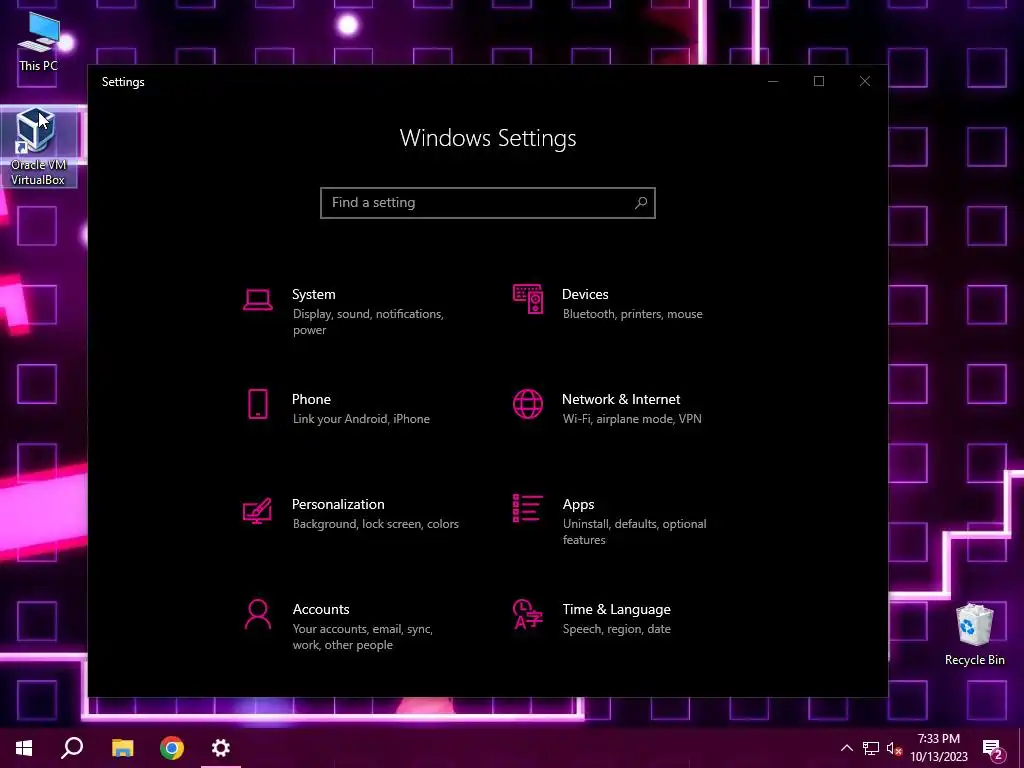The width and height of the screenshot is (1024, 768).
Task: Open the Time & Language icon
Action: pyautogui.click(x=528, y=614)
